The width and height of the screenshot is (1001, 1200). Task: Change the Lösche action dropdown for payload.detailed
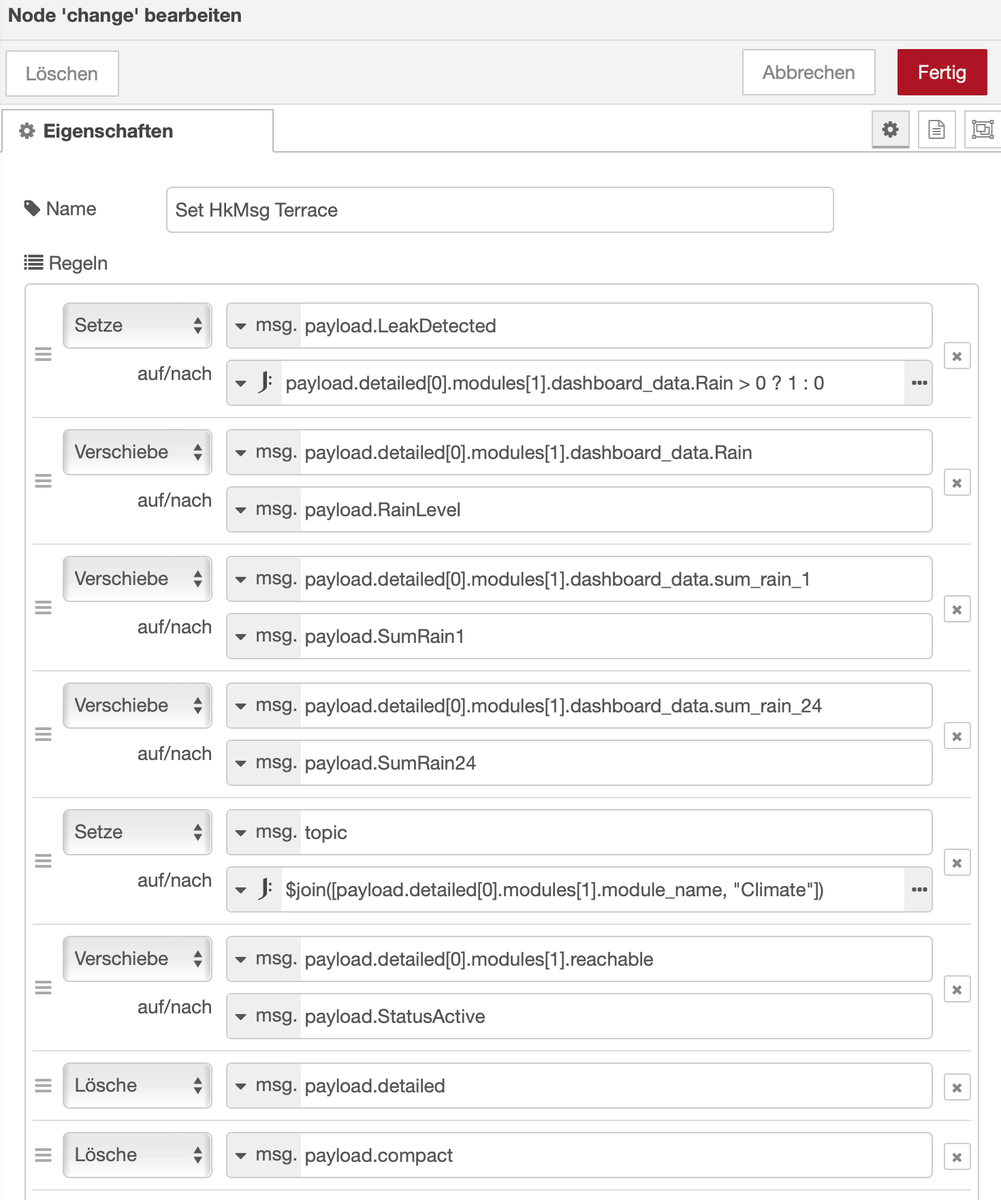137,1086
